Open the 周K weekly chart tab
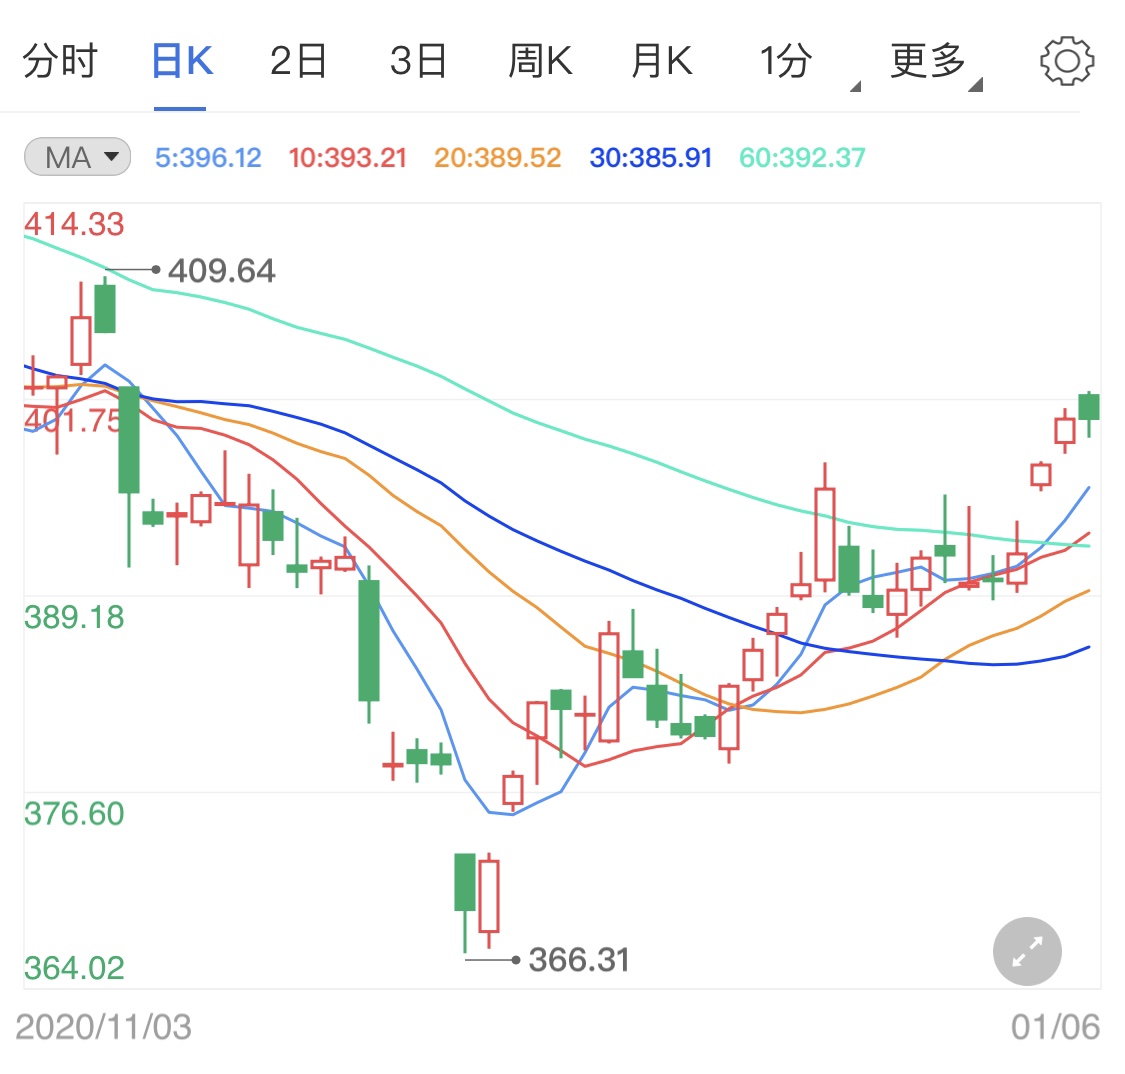The height and width of the screenshot is (1074, 1125). pos(540,61)
